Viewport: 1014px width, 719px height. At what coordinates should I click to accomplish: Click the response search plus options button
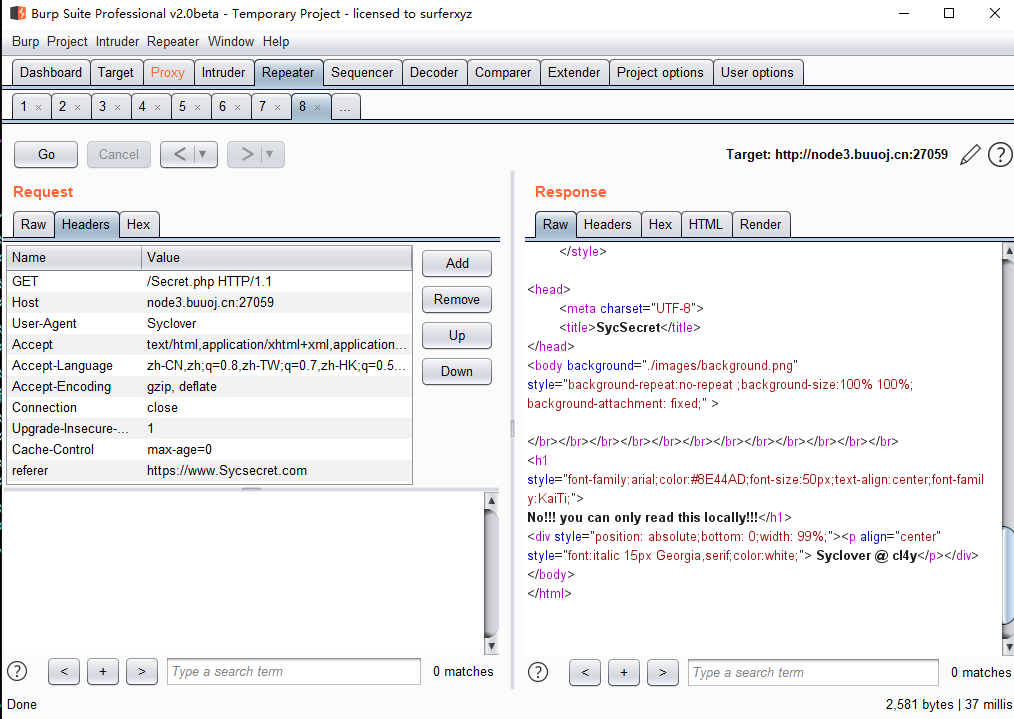click(x=624, y=672)
